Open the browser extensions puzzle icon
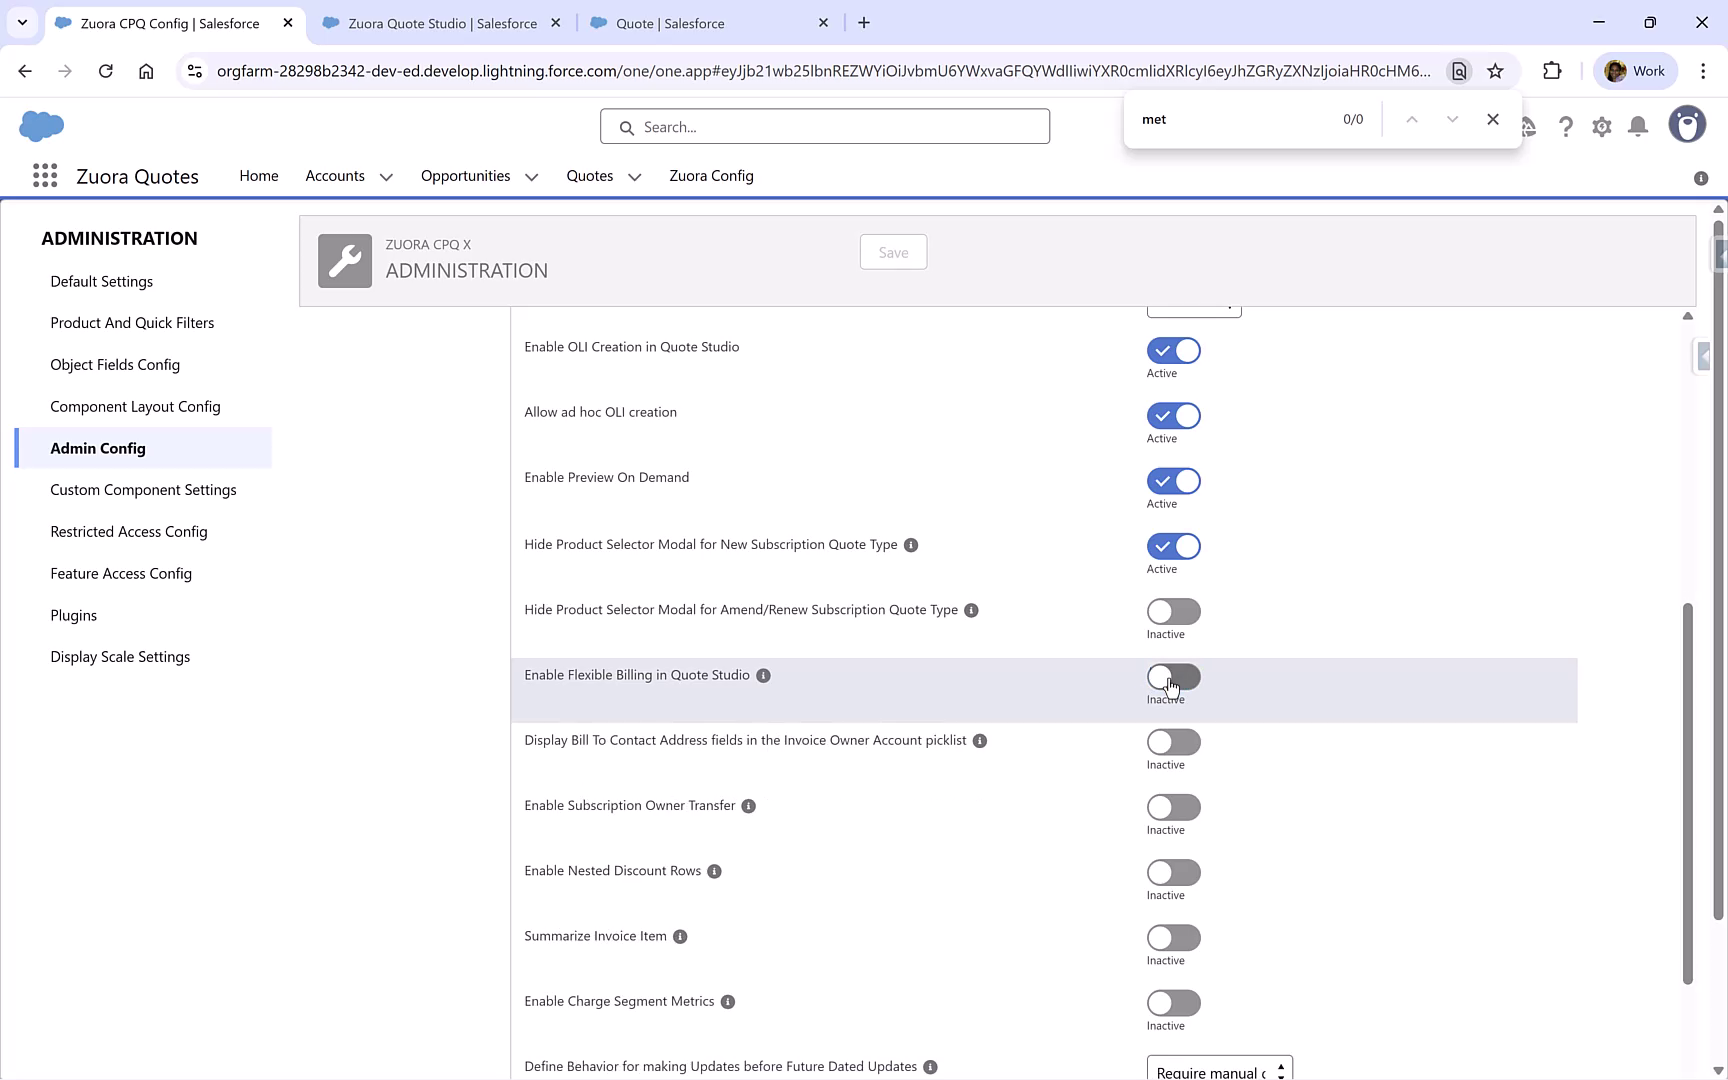Viewport: 1728px width, 1080px height. (x=1553, y=71)
